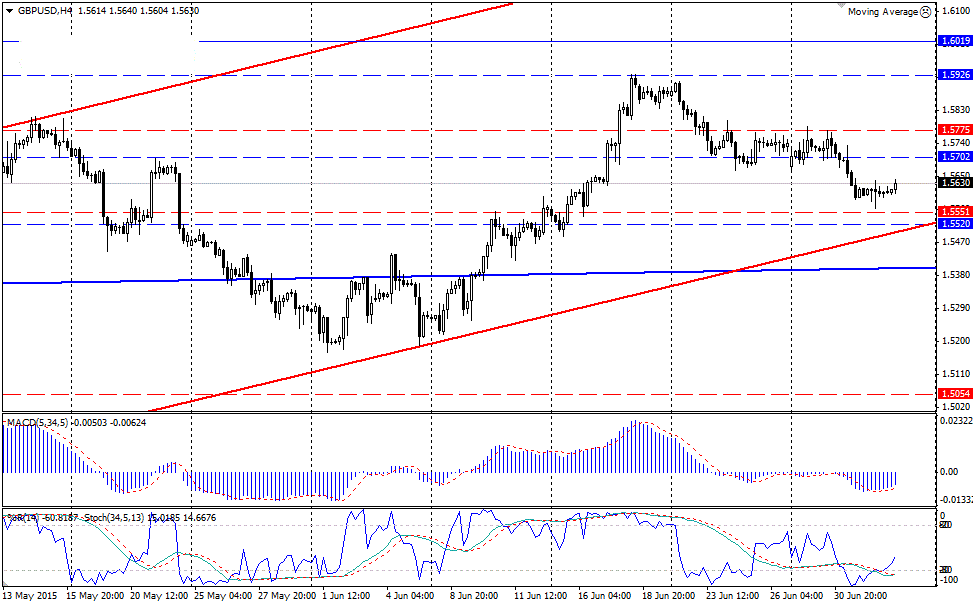The height and width of the screenshot is (602, 973).
Task: Click the '15 May 20:00' time axis label
Action: click(x=94, y=596)
